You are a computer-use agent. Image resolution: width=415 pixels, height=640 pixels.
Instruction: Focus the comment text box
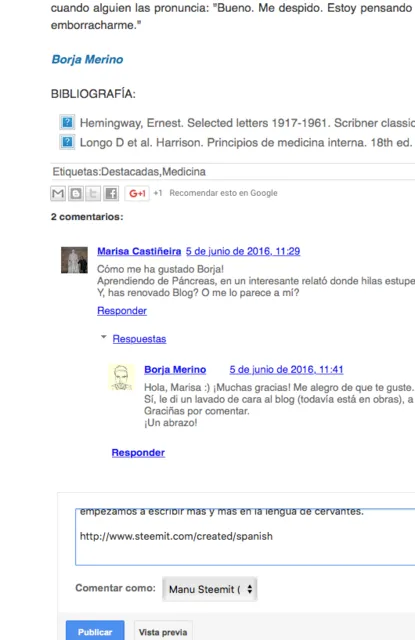pyautogui.click(x=245, y=537)
